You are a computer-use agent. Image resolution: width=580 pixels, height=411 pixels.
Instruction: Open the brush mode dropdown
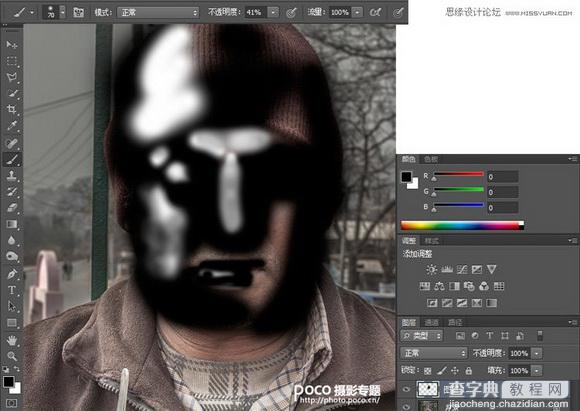[158, 13]
